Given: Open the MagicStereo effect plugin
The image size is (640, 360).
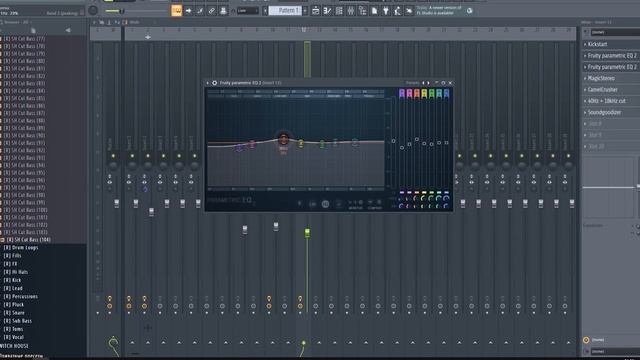Looking at the screenshot, I should pyautogui.click(x=601, y=78).
